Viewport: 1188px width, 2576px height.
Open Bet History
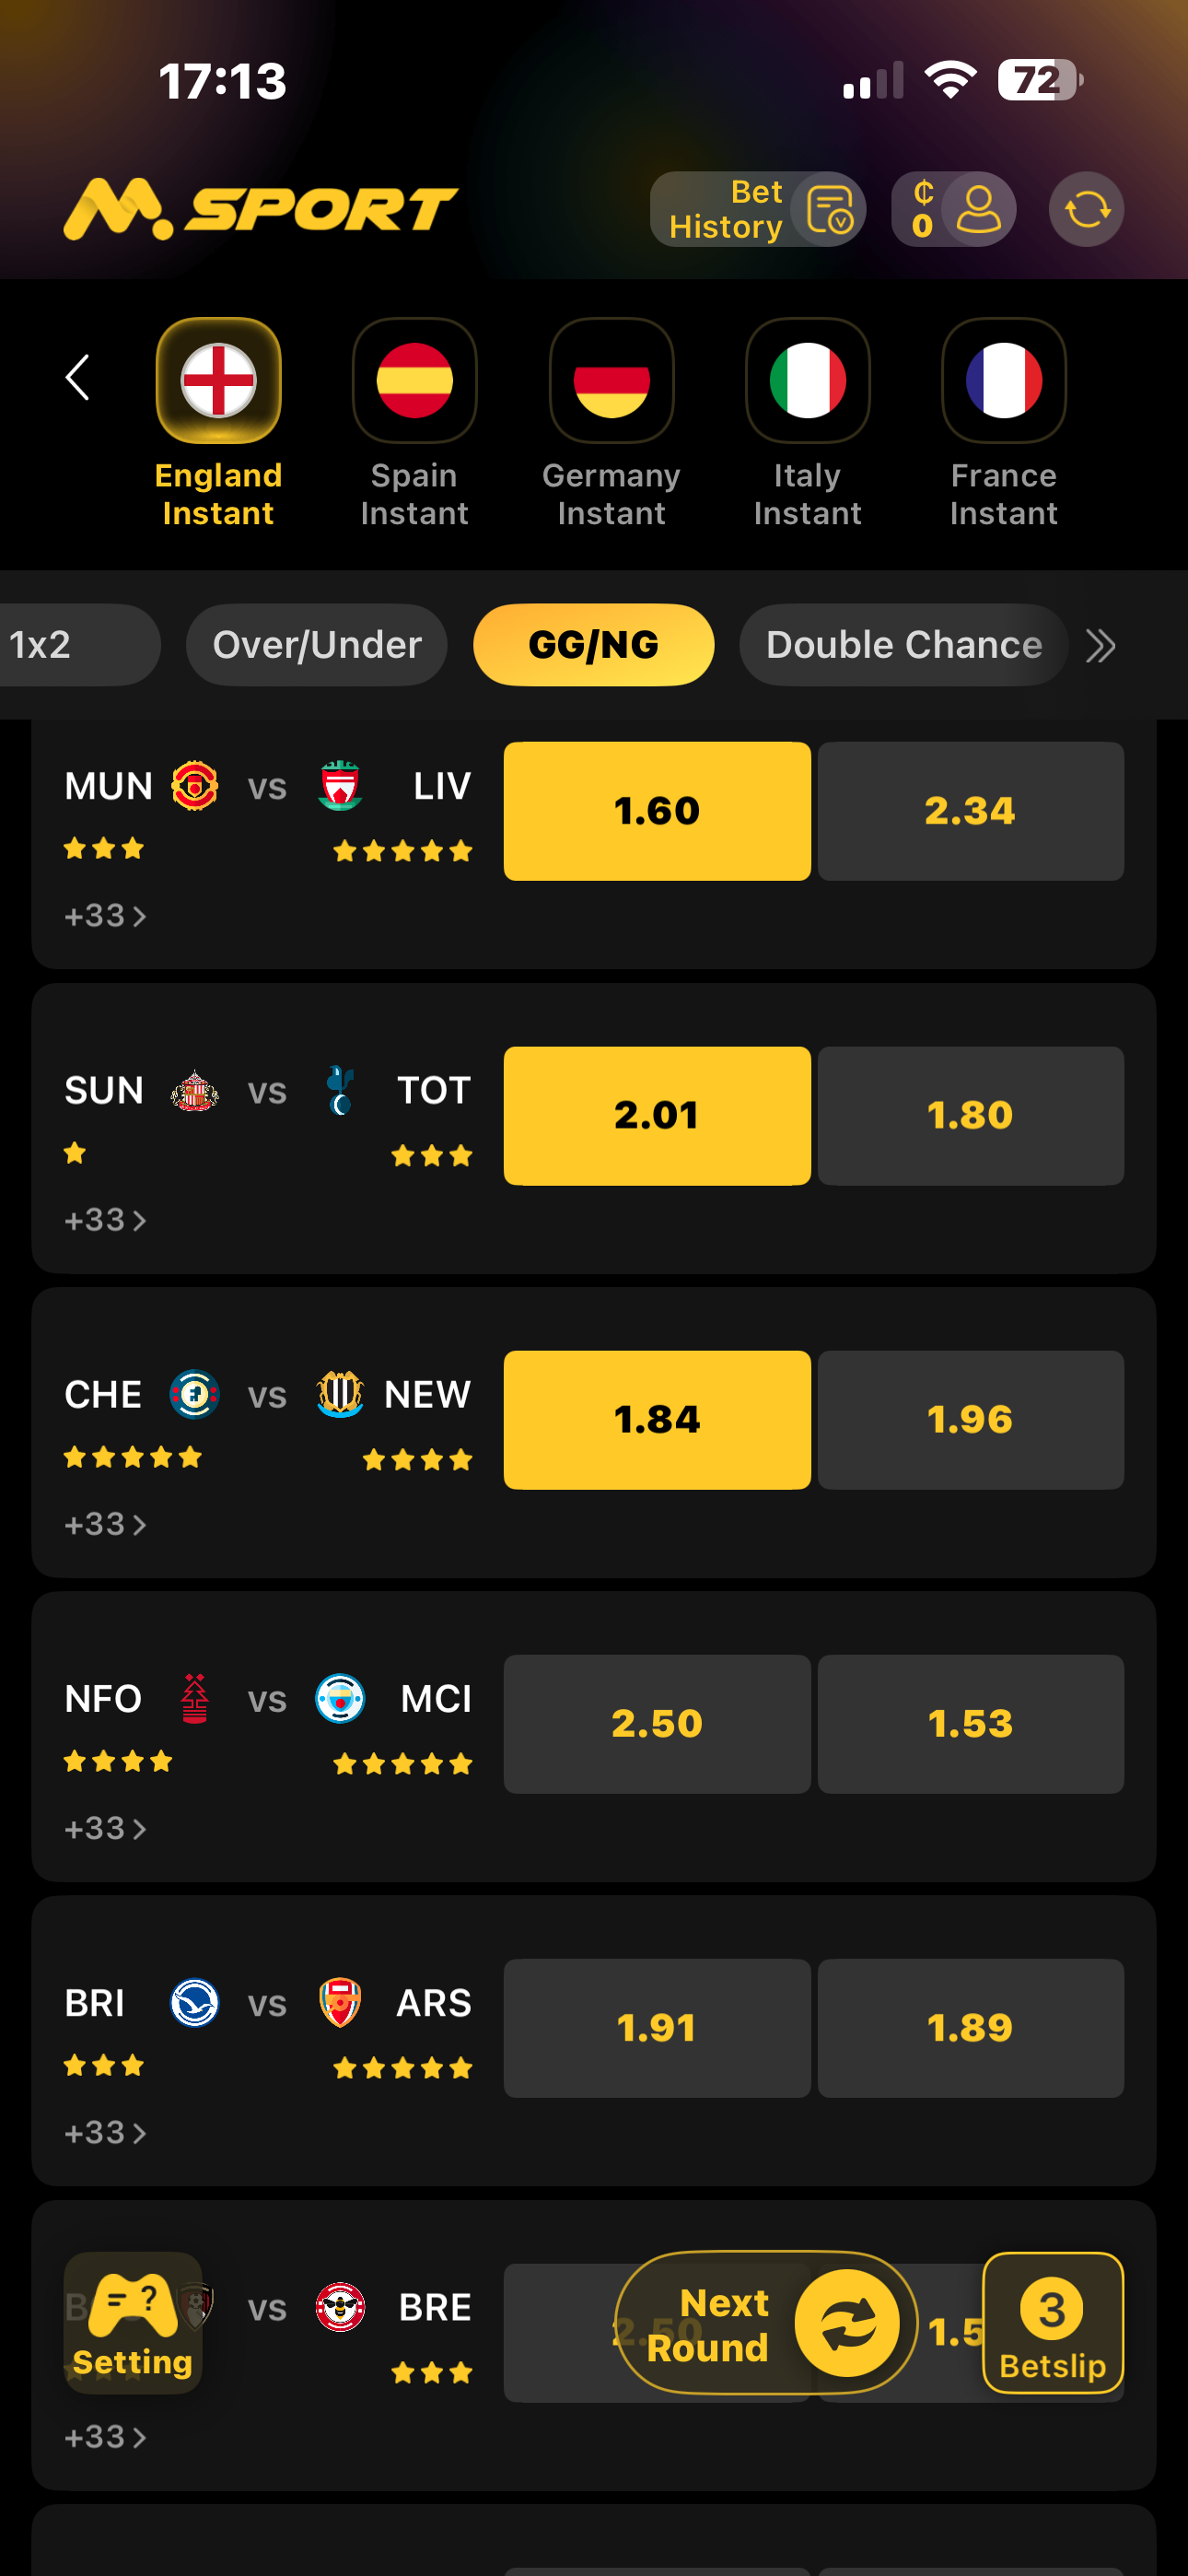point(757,209)
